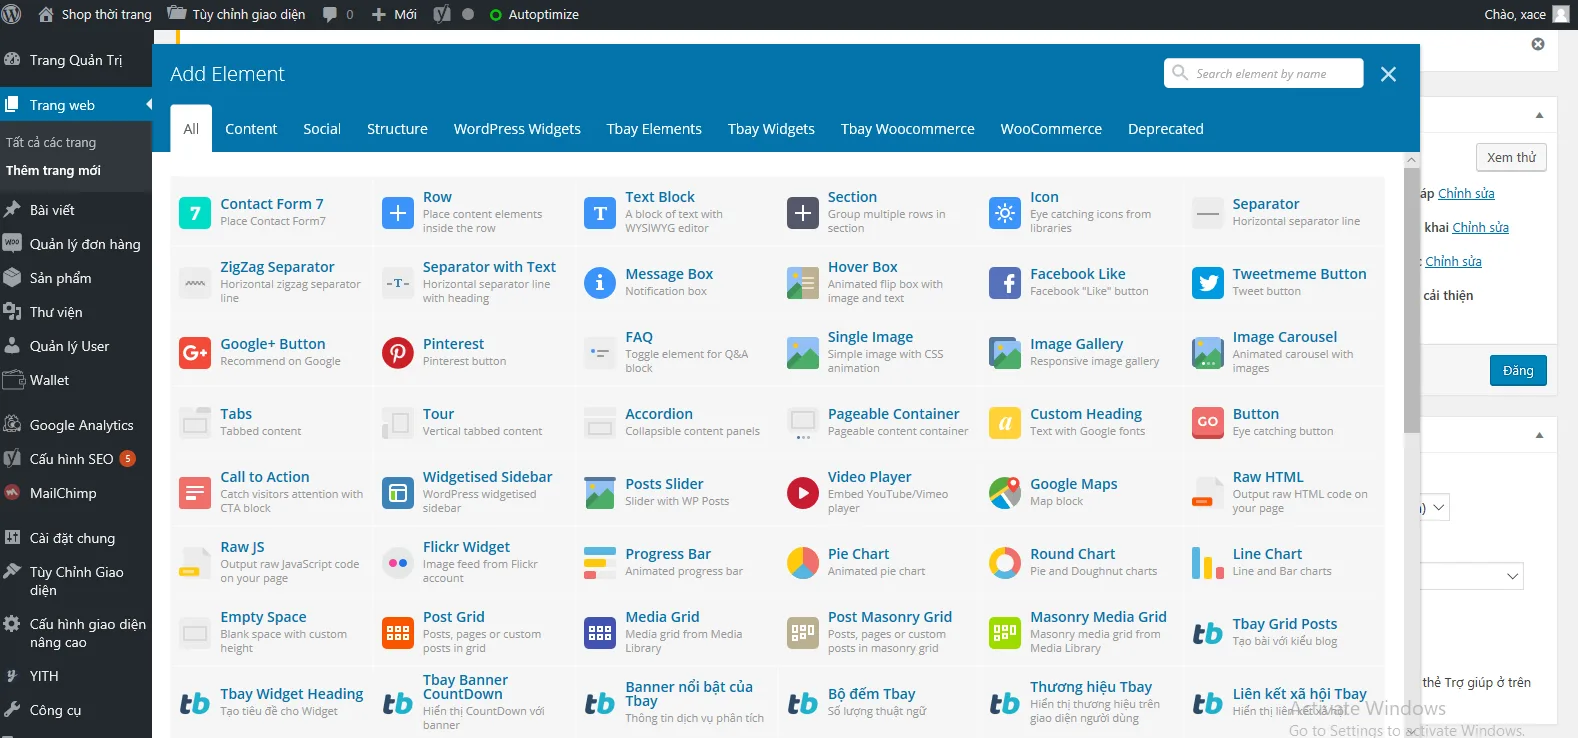Screen dimensions: 1578x738
Task: Add the Post Grid icon
Action: (398, 633)
